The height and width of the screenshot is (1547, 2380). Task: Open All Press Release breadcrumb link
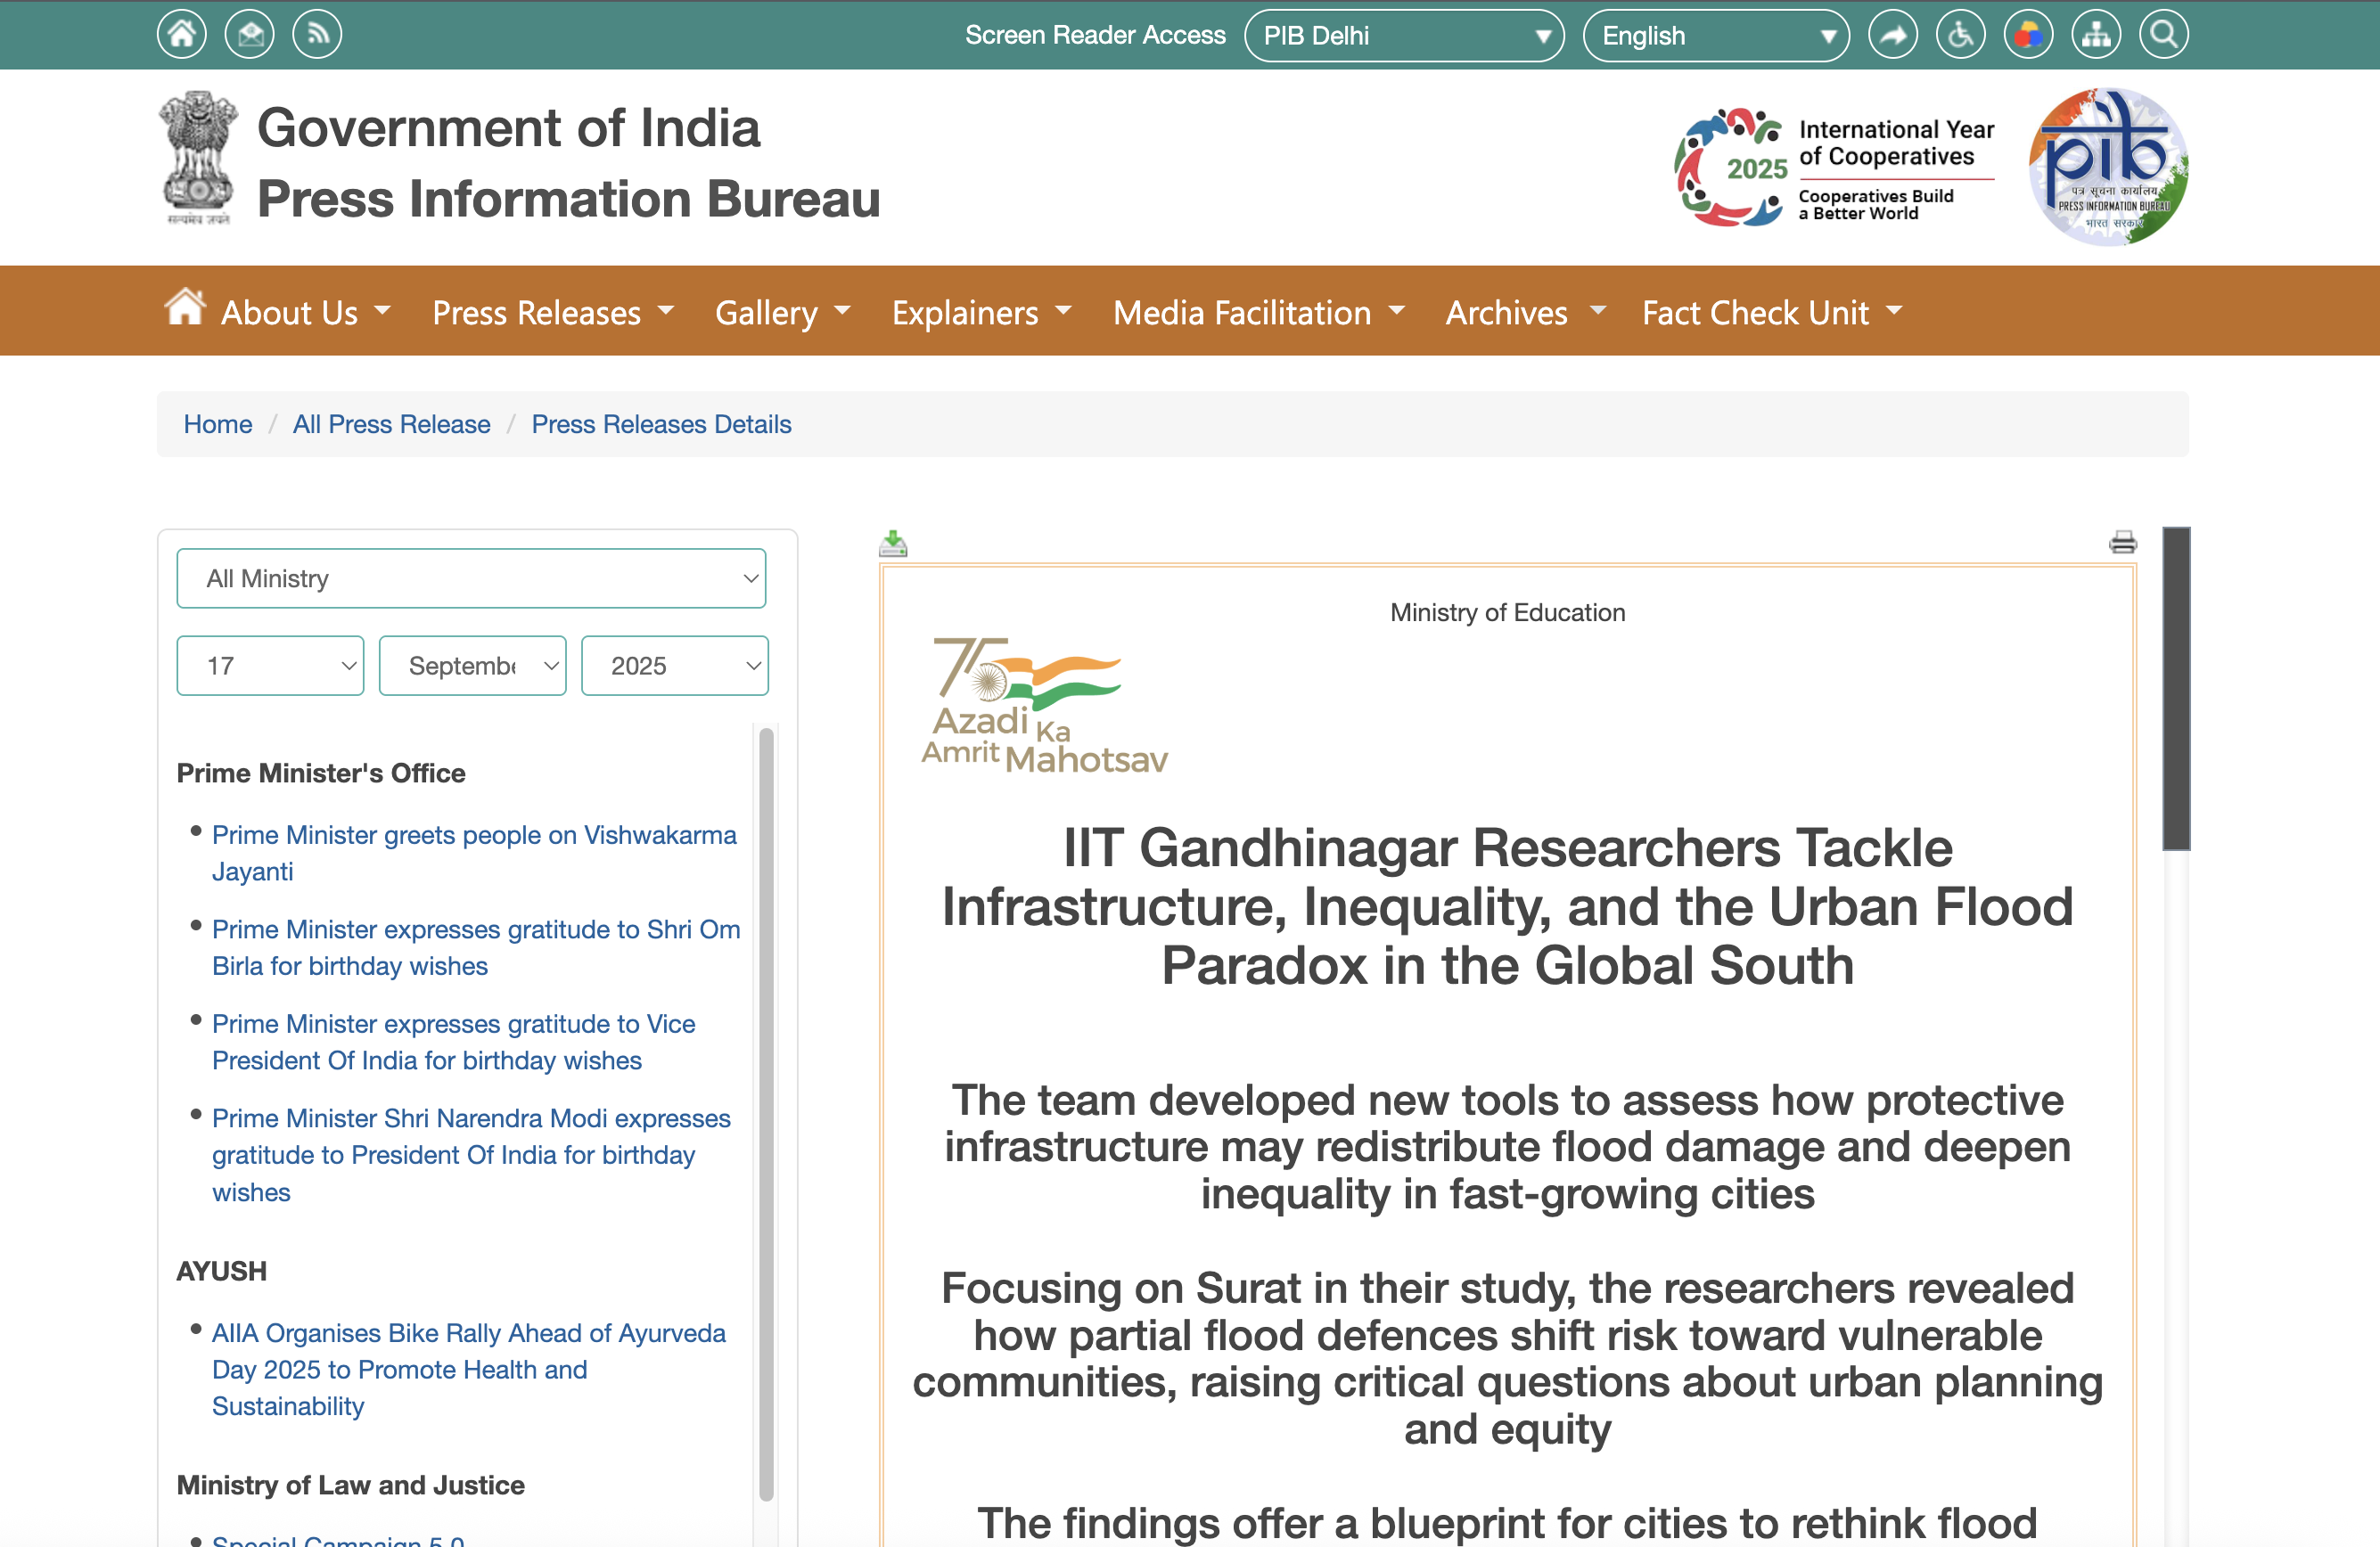[x=391, y=424]
